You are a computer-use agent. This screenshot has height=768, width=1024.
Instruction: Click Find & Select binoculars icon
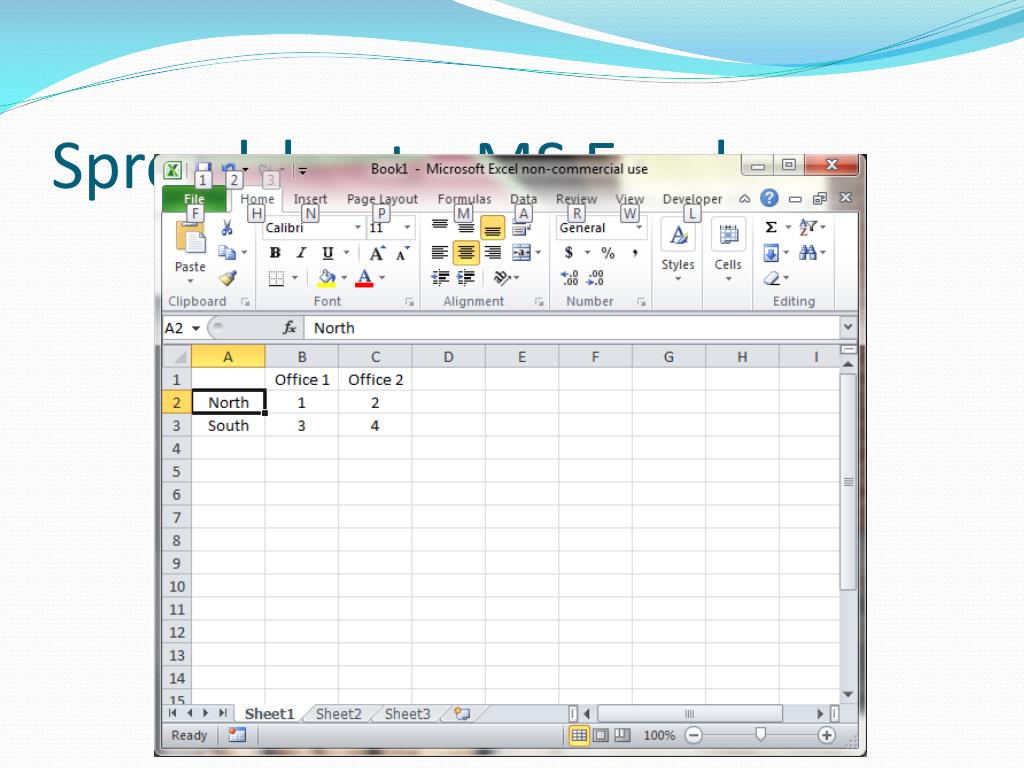tap(808, 253)
